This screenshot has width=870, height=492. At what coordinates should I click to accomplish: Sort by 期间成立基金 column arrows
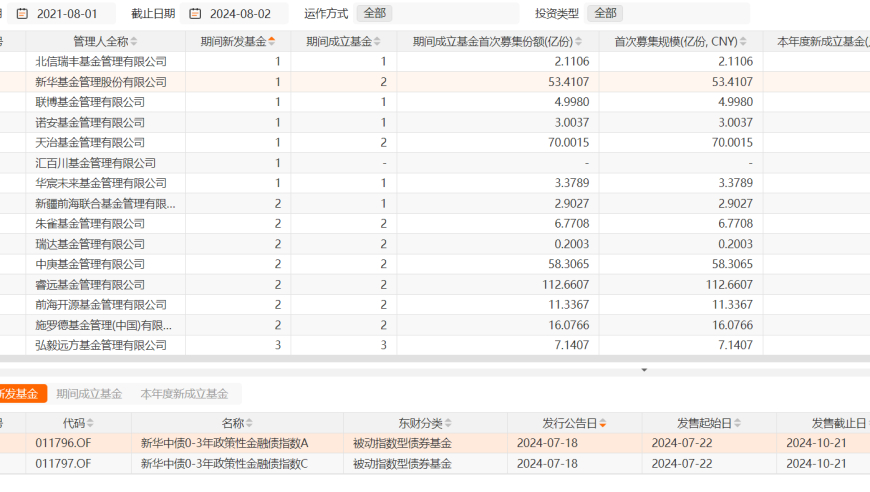point(377,42)
